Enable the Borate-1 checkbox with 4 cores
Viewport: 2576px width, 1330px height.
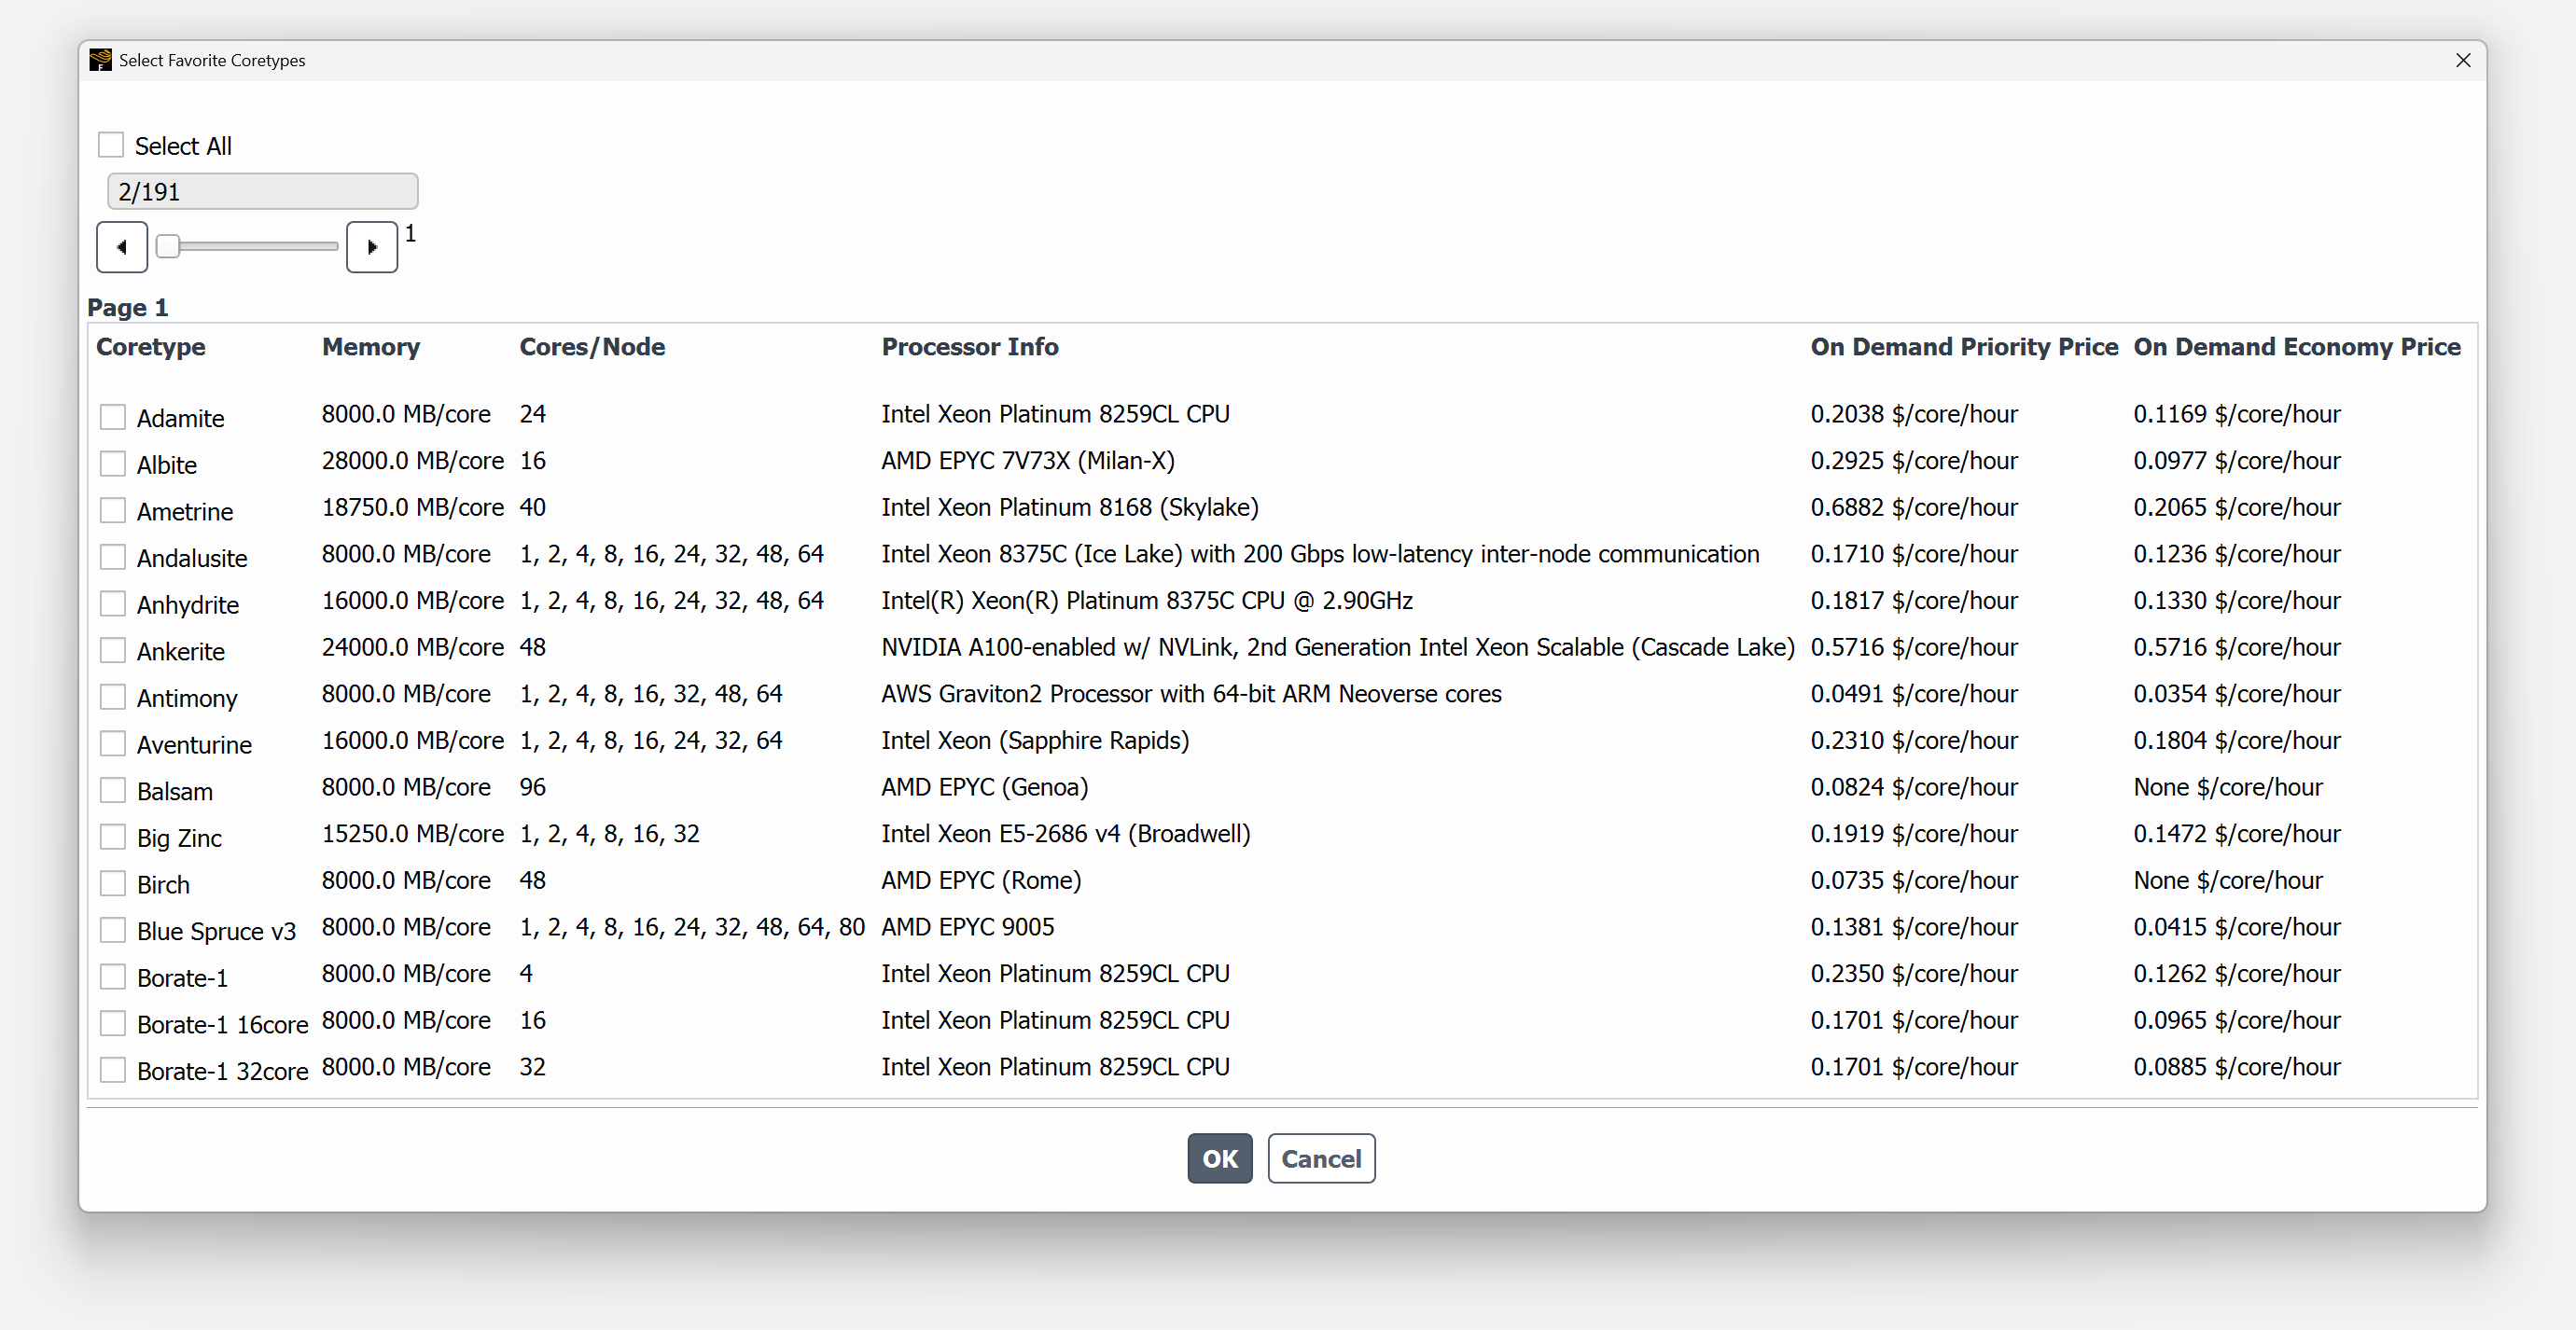coord(113,977)
